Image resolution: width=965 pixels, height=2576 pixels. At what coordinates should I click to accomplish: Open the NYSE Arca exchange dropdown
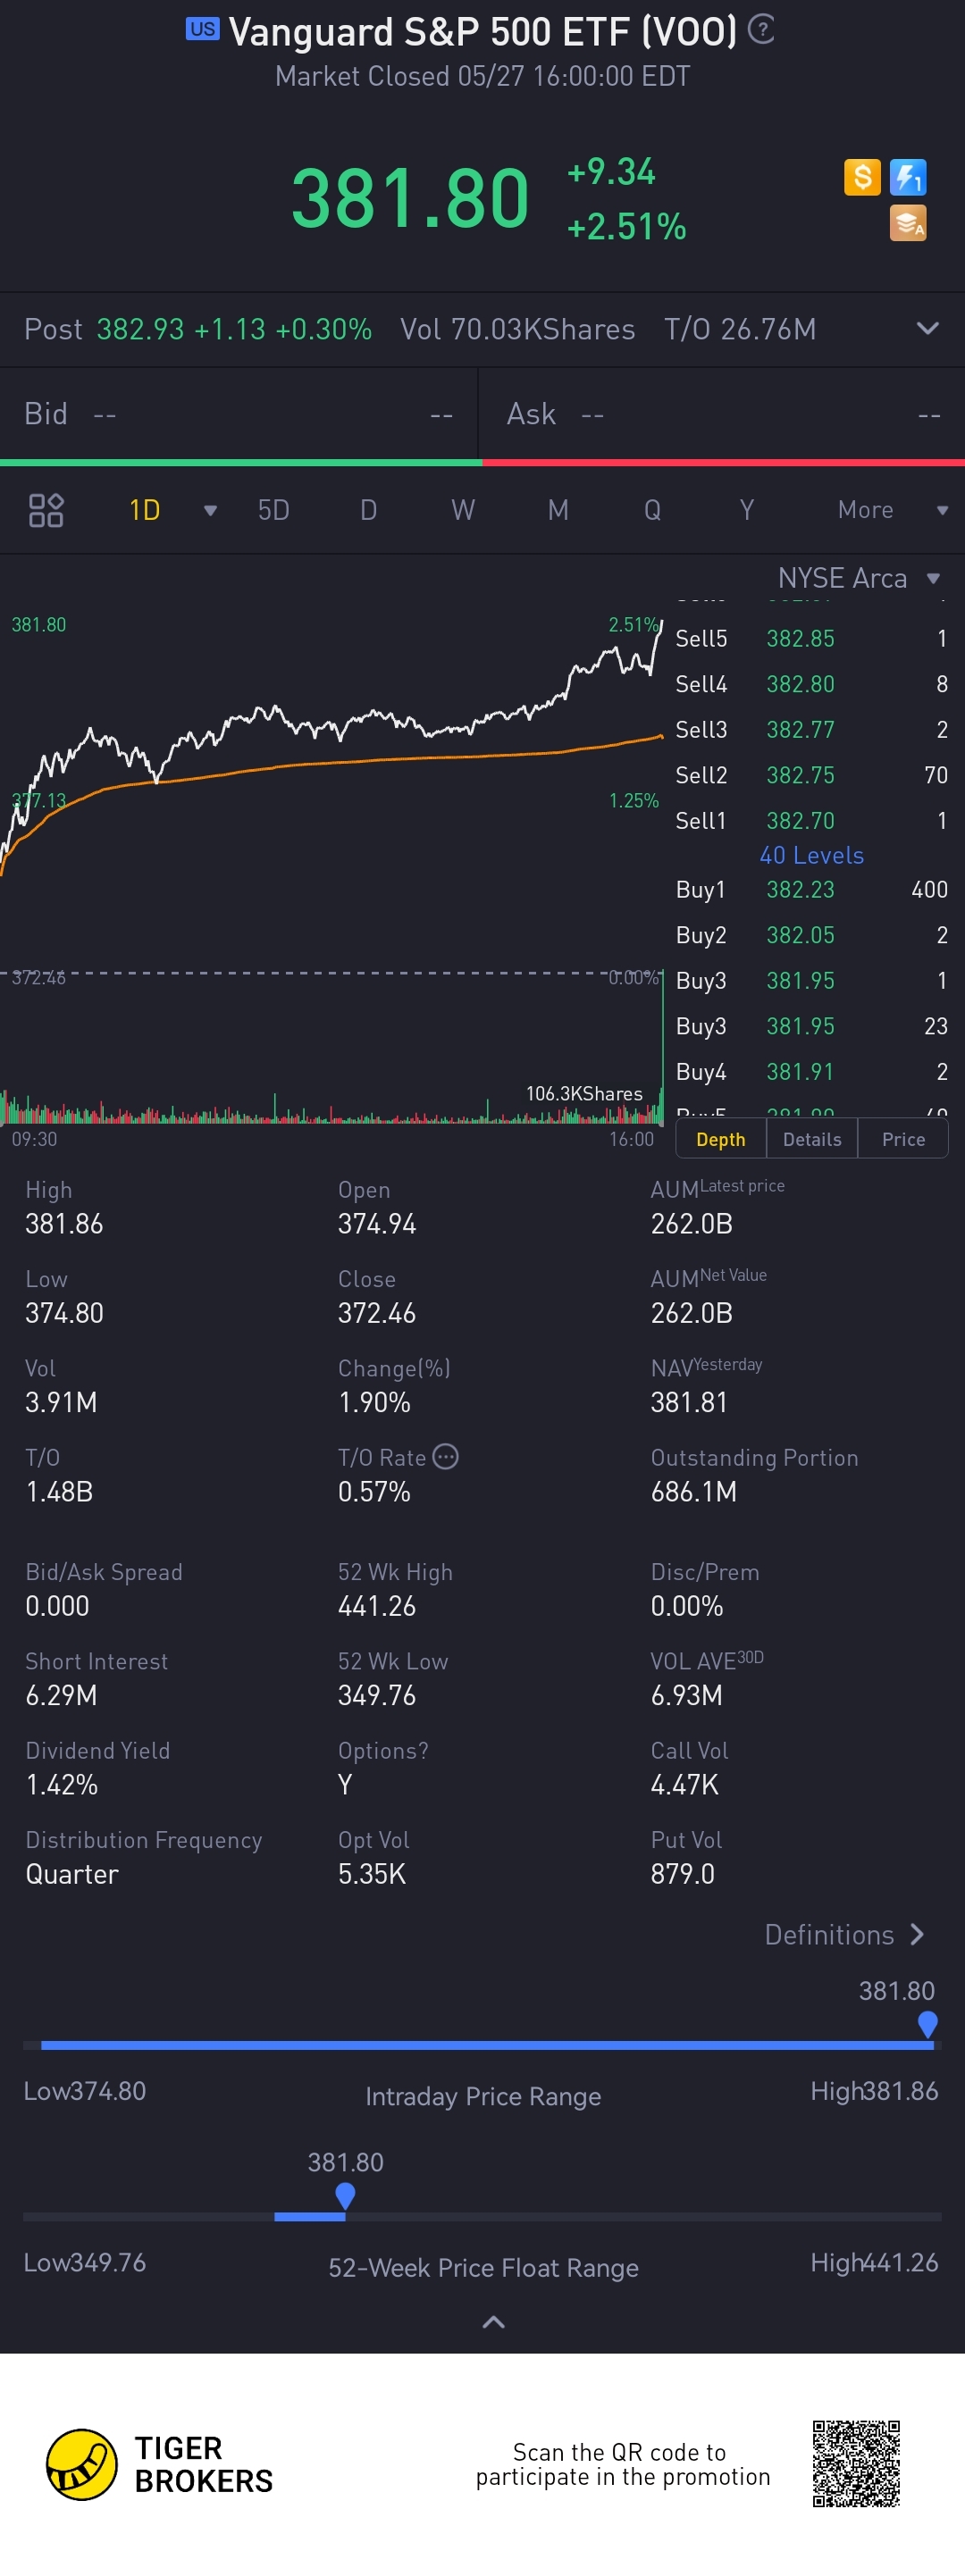(859, 578)
